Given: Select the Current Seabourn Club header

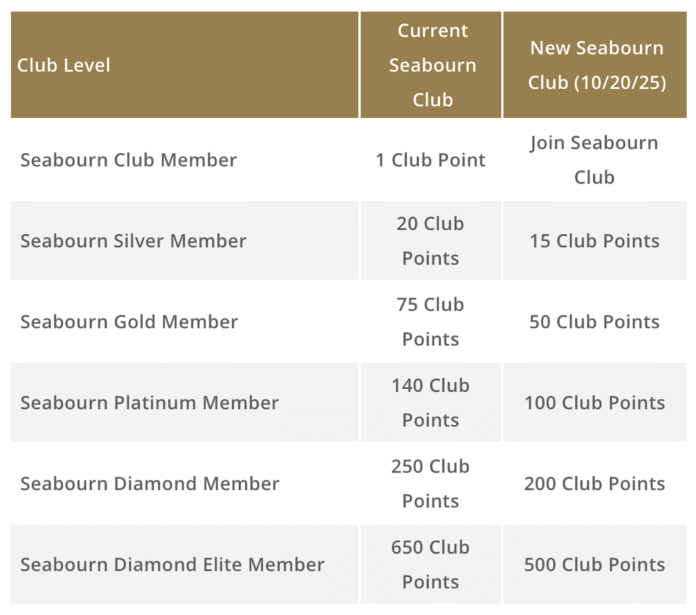Looking at the screenshot, I should [x=432, y=65].
